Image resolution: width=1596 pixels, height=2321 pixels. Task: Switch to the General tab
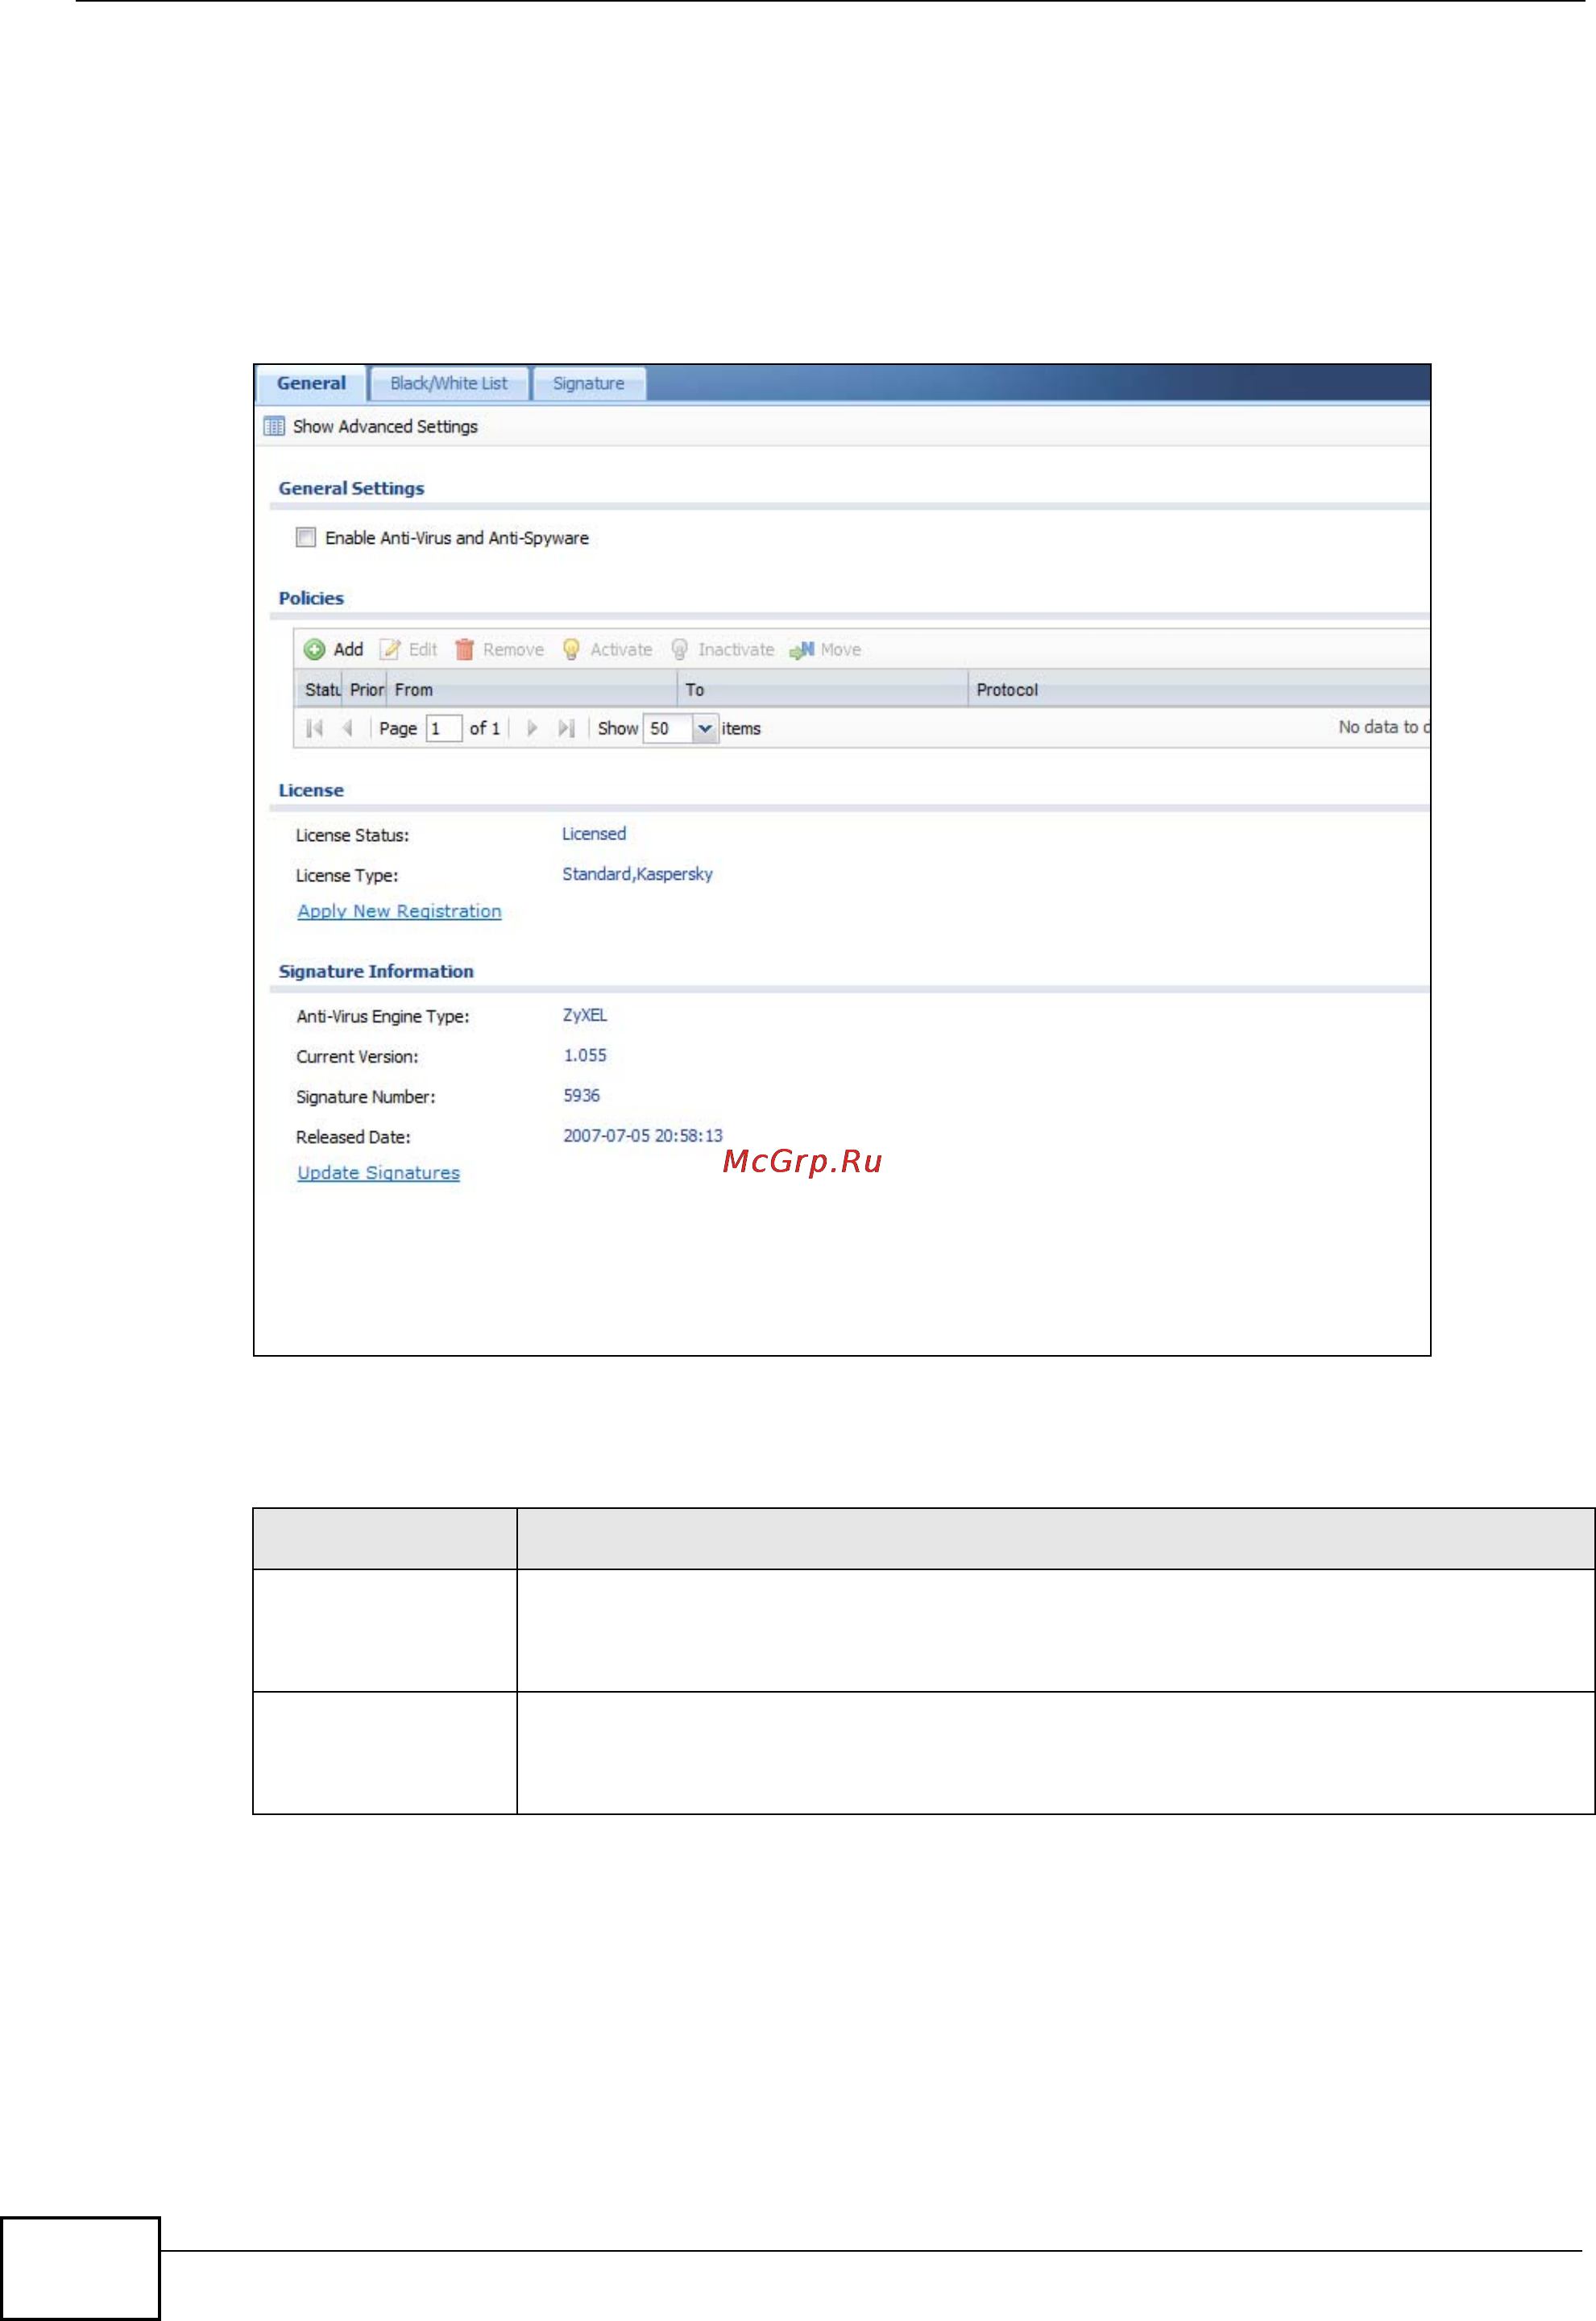click(311, 384)
